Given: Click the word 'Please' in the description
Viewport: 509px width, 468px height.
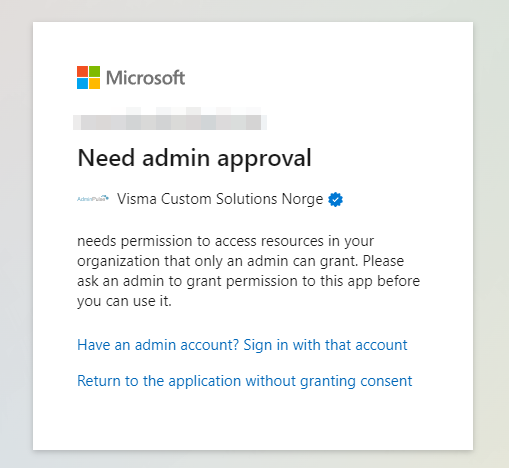Looking at the screenshot, I should [x=383, y=261].
